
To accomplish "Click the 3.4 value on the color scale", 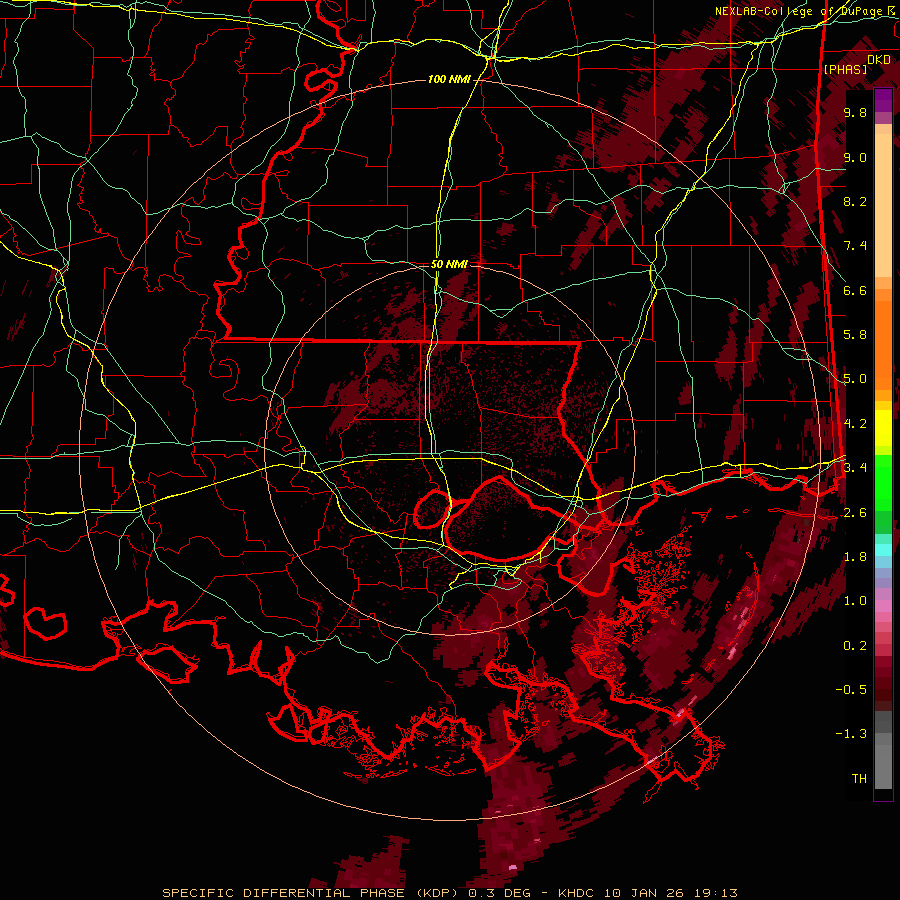I will tap(855, 468).
